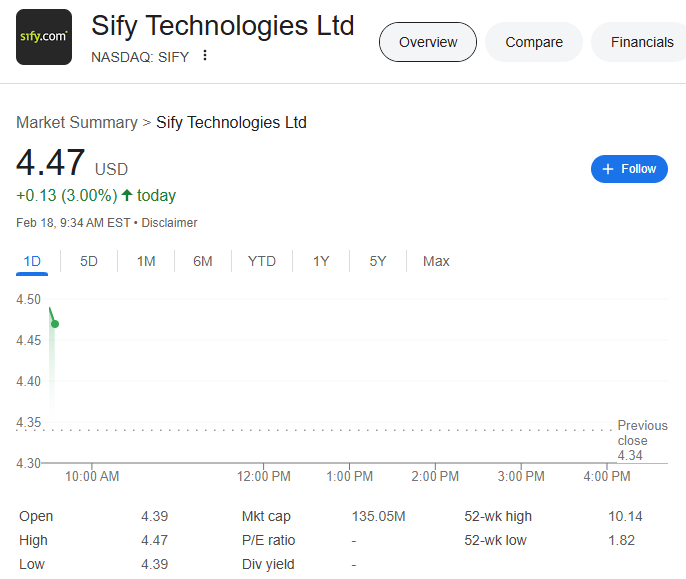Open the Financials tab
686x579 pixels.
641,42
